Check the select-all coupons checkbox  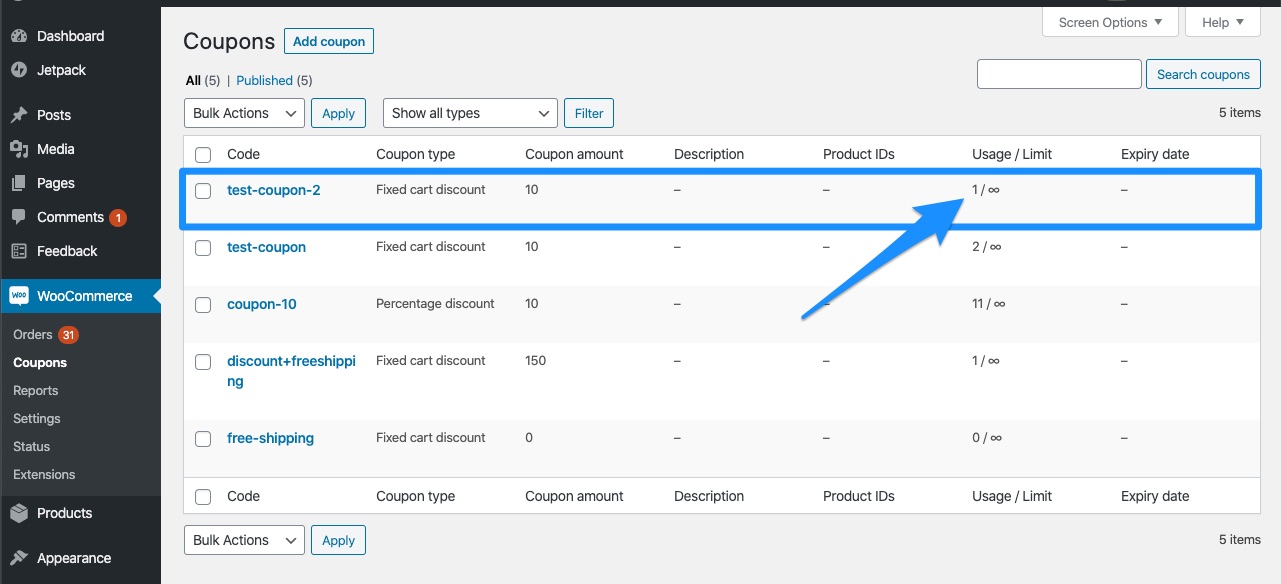(203, 154)
